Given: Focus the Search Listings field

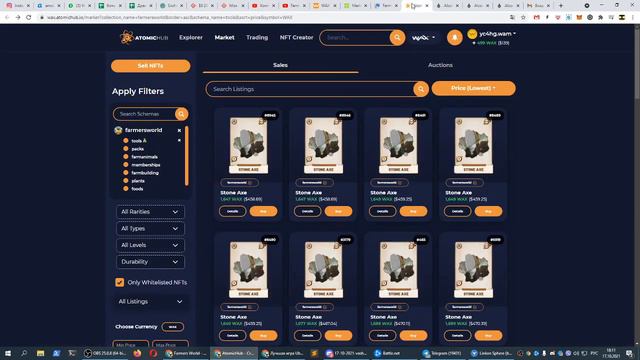Looking at the screenshot, I should (x=312, y=89).
